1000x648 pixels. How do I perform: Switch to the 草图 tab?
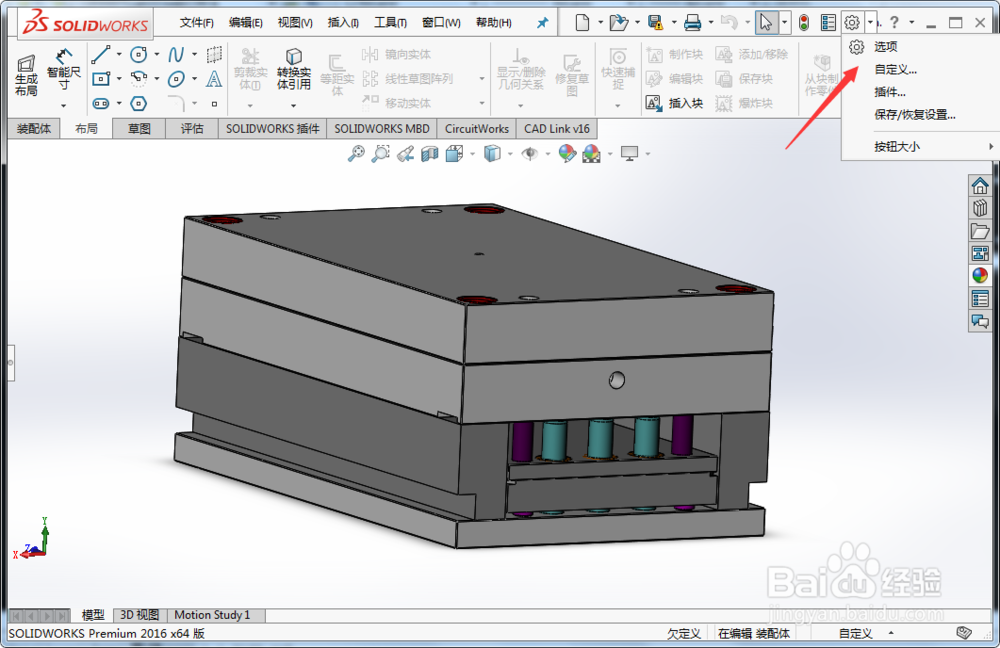(139, 129)
